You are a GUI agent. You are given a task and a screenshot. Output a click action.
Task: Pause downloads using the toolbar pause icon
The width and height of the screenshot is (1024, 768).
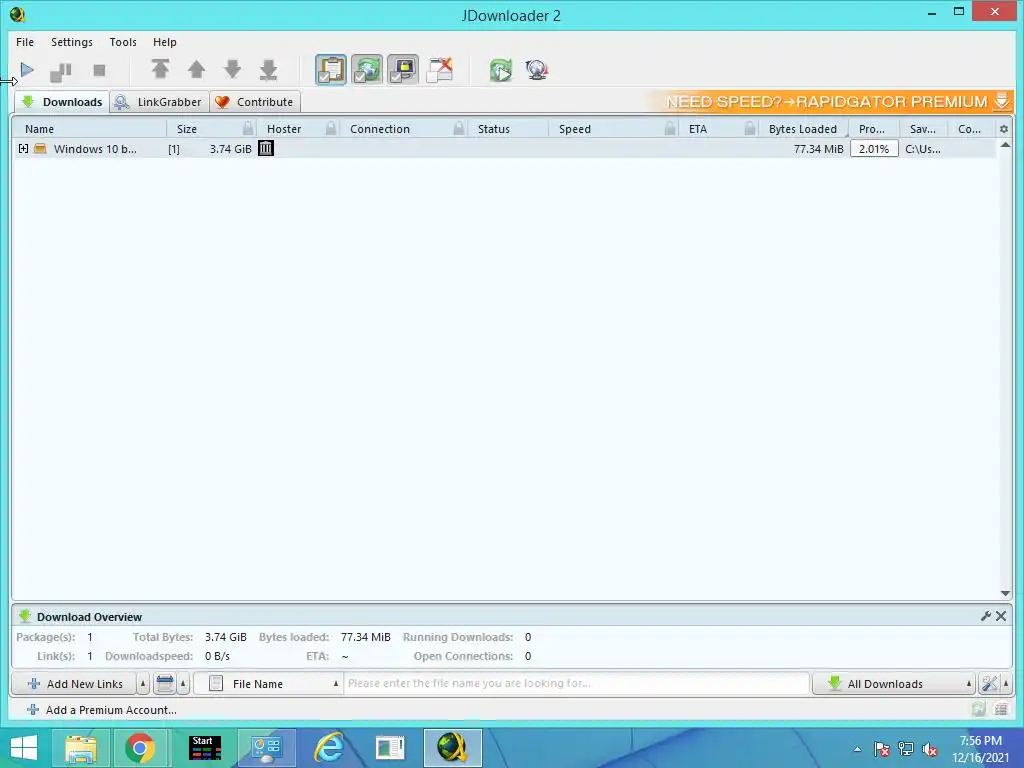click(x=61, y=71)
